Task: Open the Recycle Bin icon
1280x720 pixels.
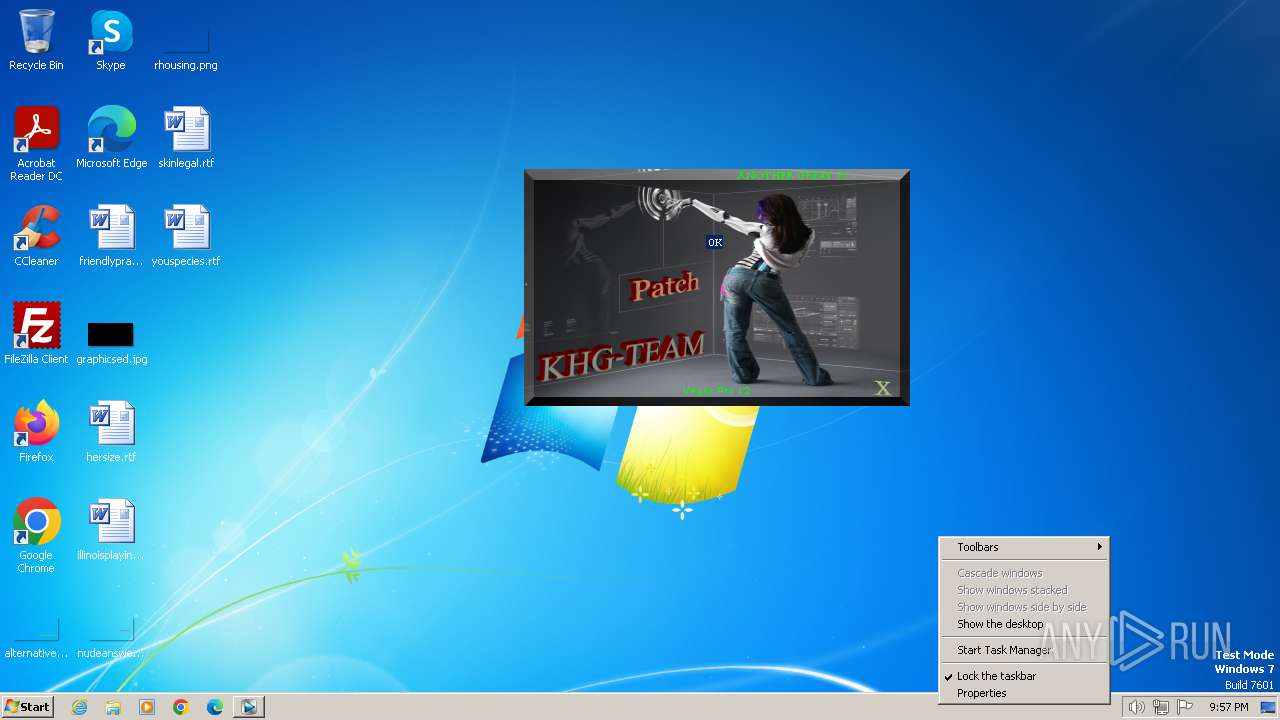Action: 36,40
